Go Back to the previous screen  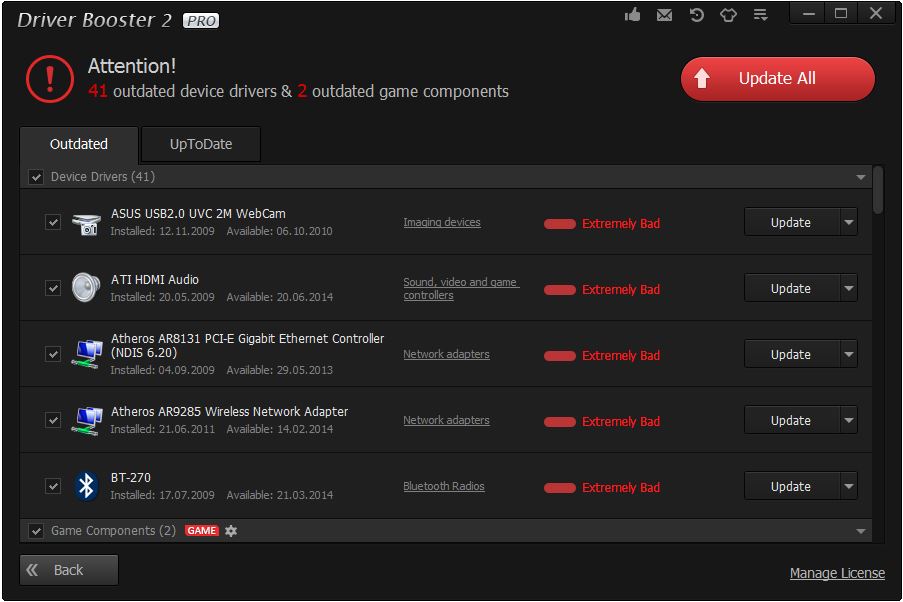coord(69,570)
